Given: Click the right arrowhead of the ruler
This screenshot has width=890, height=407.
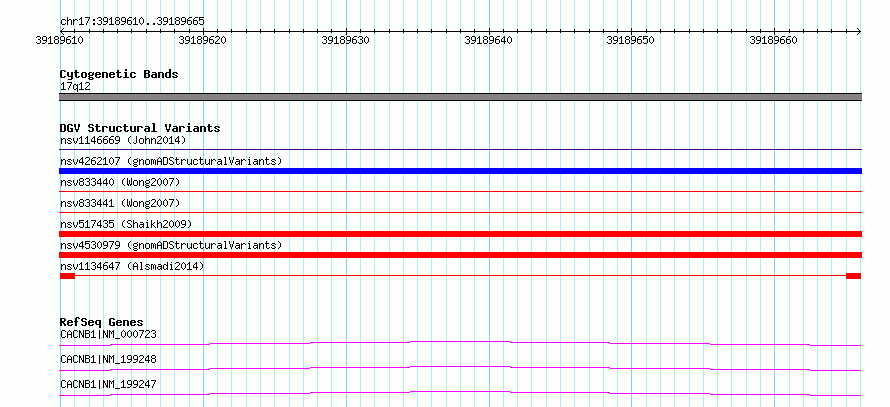Looking at the screenshot, I should [859, 31].
